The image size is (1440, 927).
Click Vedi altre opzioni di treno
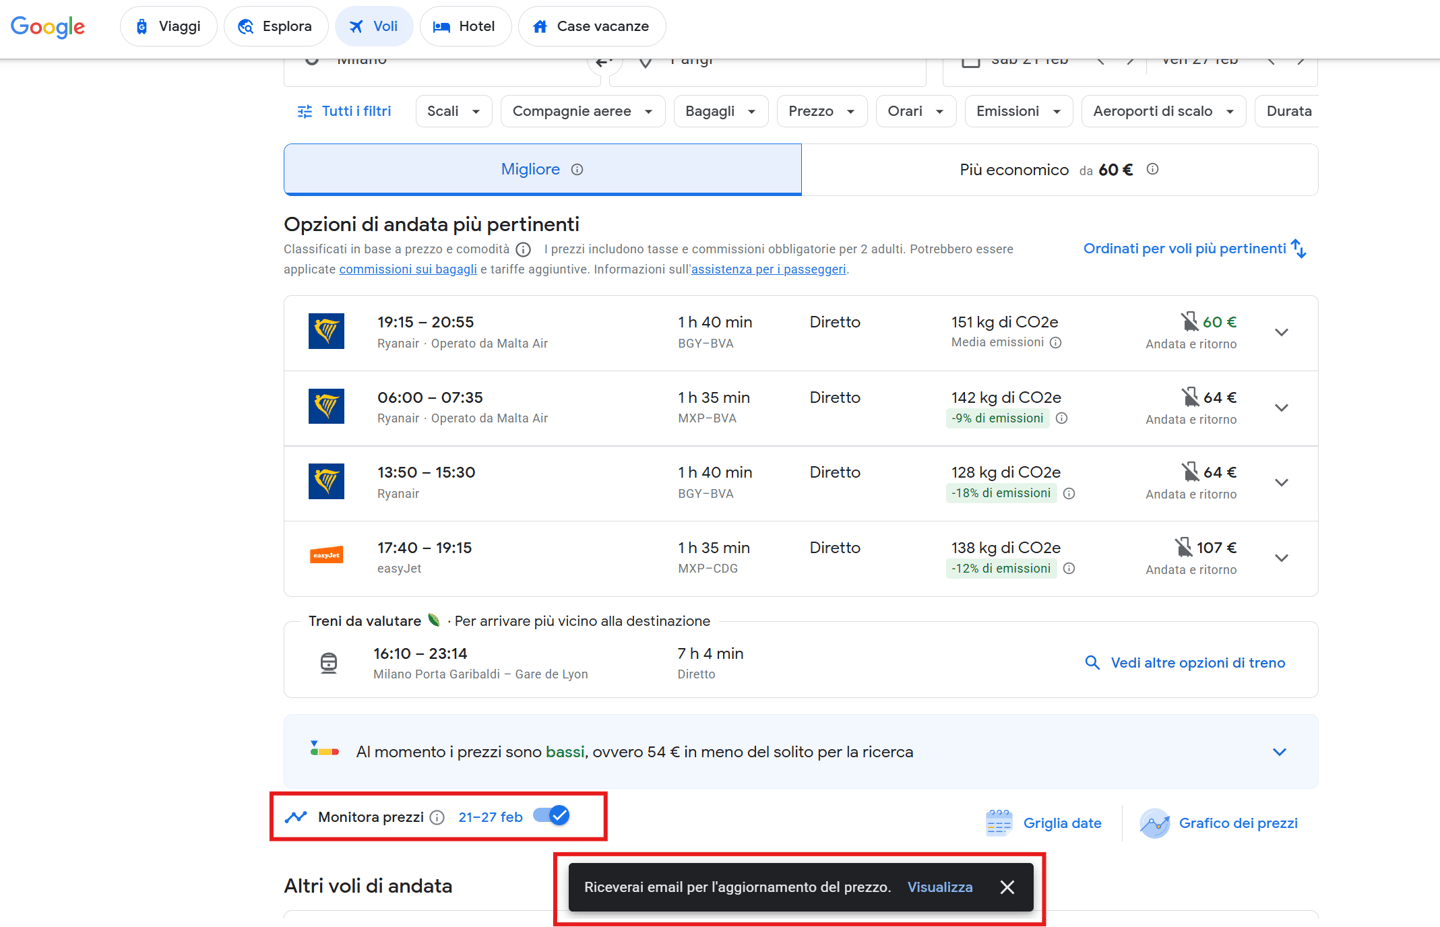coord(1185,663)
